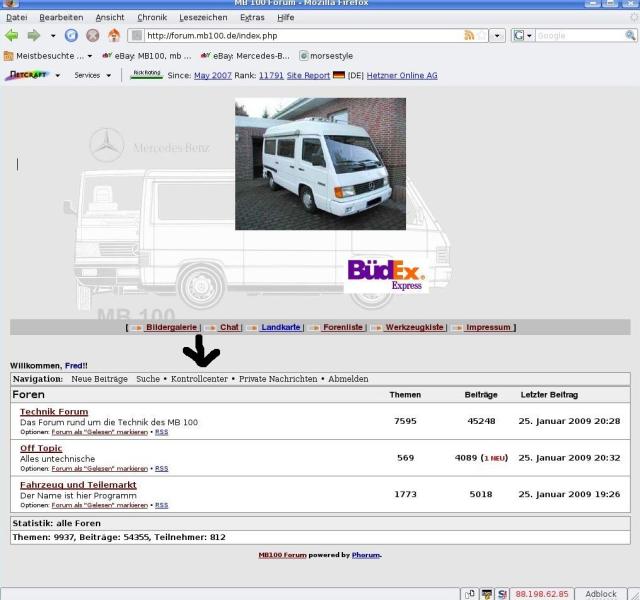The width and height of the screenshot is (640, 600).
Task: Open the back/forward history dropdown arrow
Action: [x=53, y=36]
